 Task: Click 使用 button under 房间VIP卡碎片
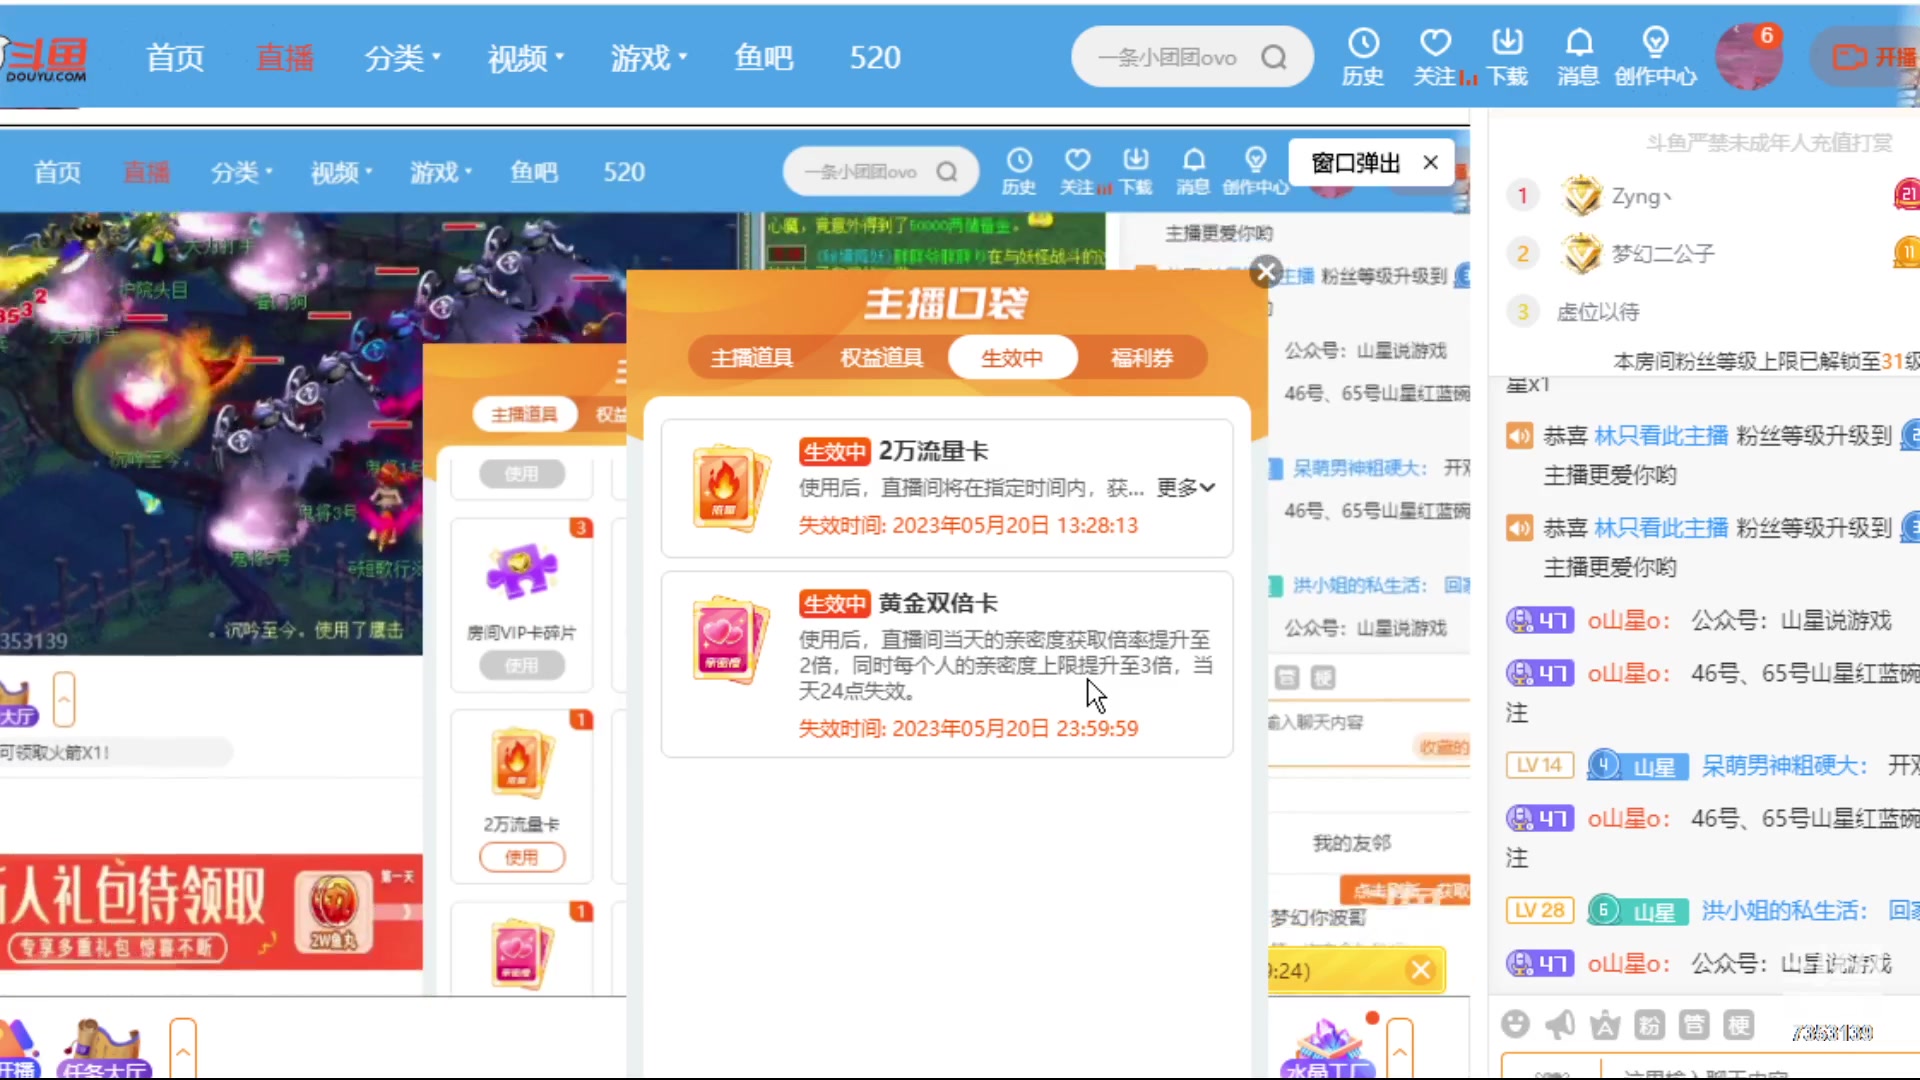(522, 665)
